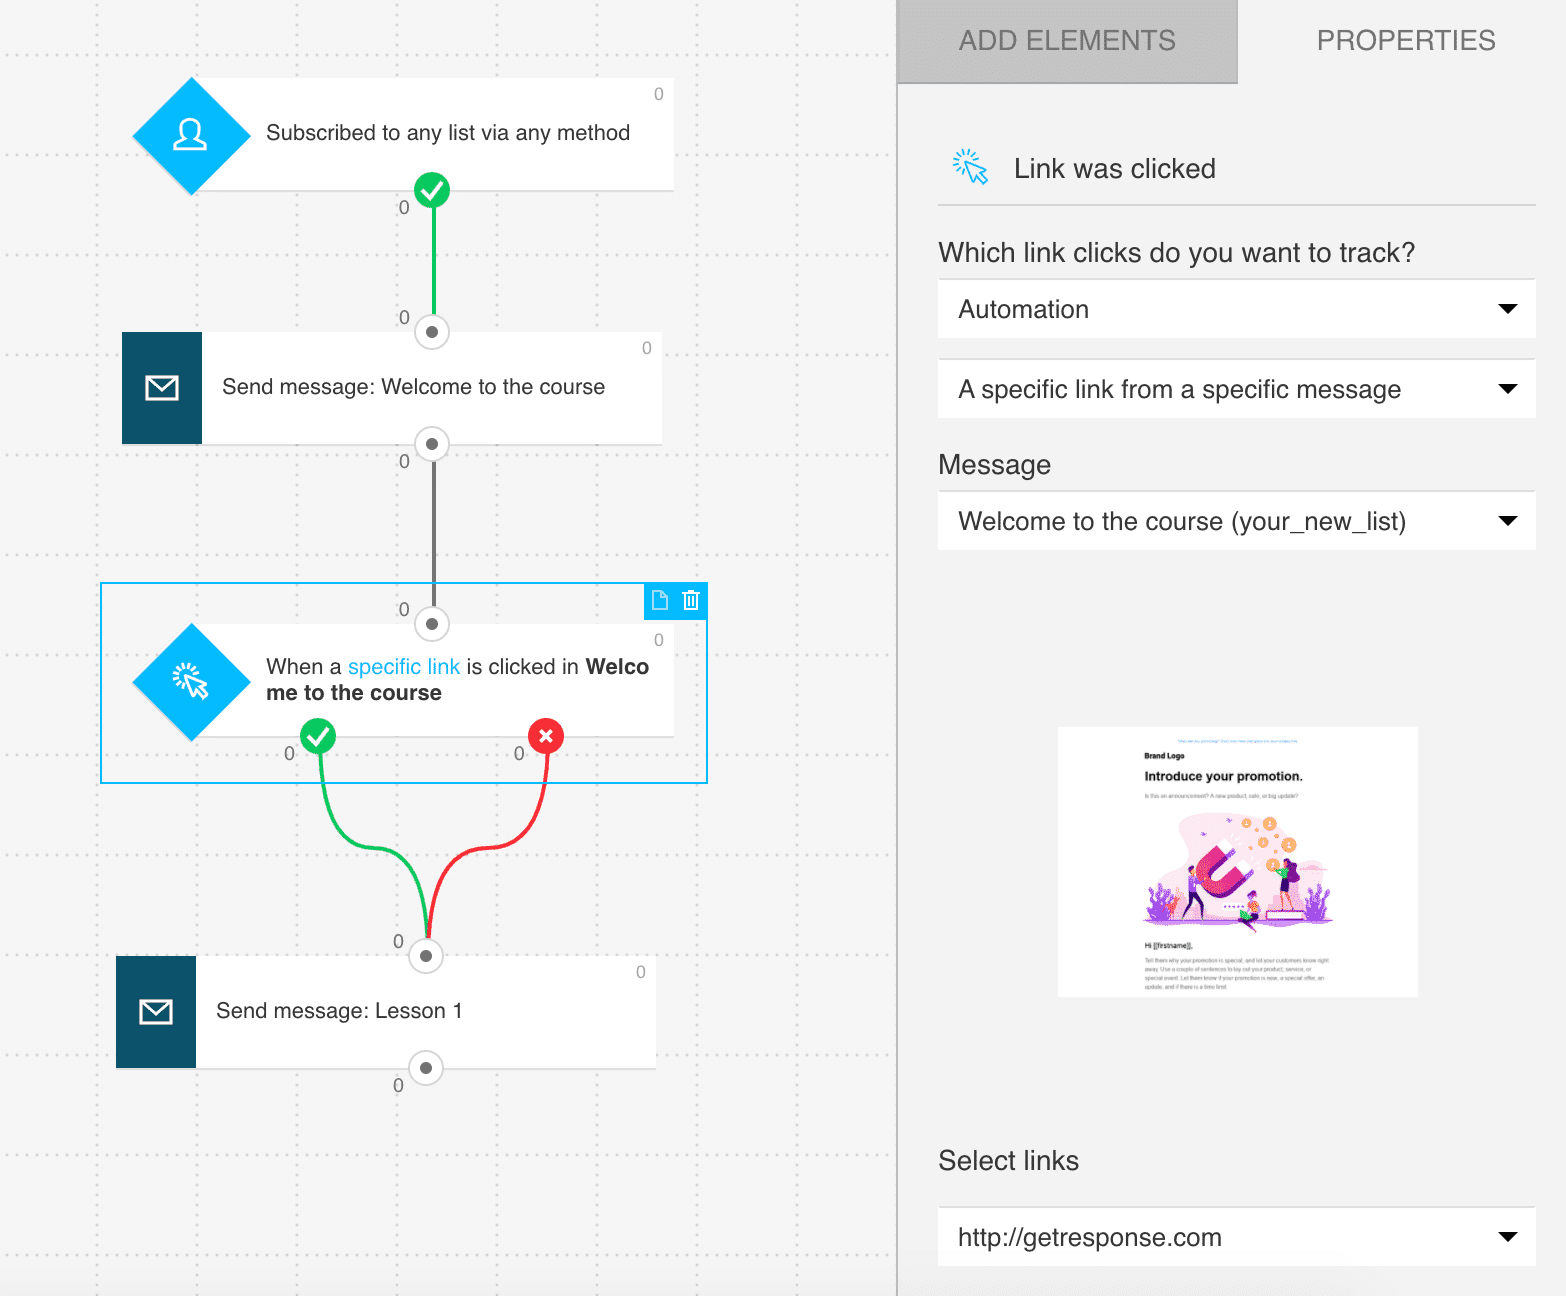Open the Automation tracking dropdown
The height and width of the screenshot is (1296, 1566).
1237,309
